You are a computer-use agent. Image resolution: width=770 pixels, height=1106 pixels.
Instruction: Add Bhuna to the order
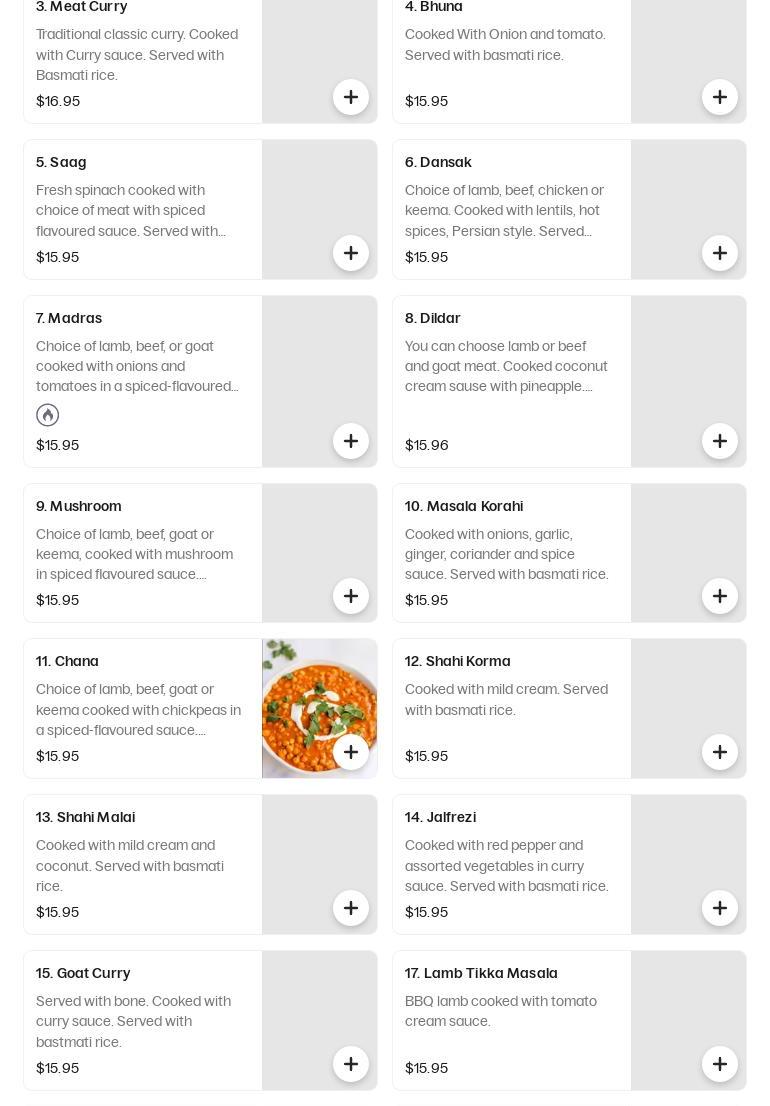[x=719, y=97]
